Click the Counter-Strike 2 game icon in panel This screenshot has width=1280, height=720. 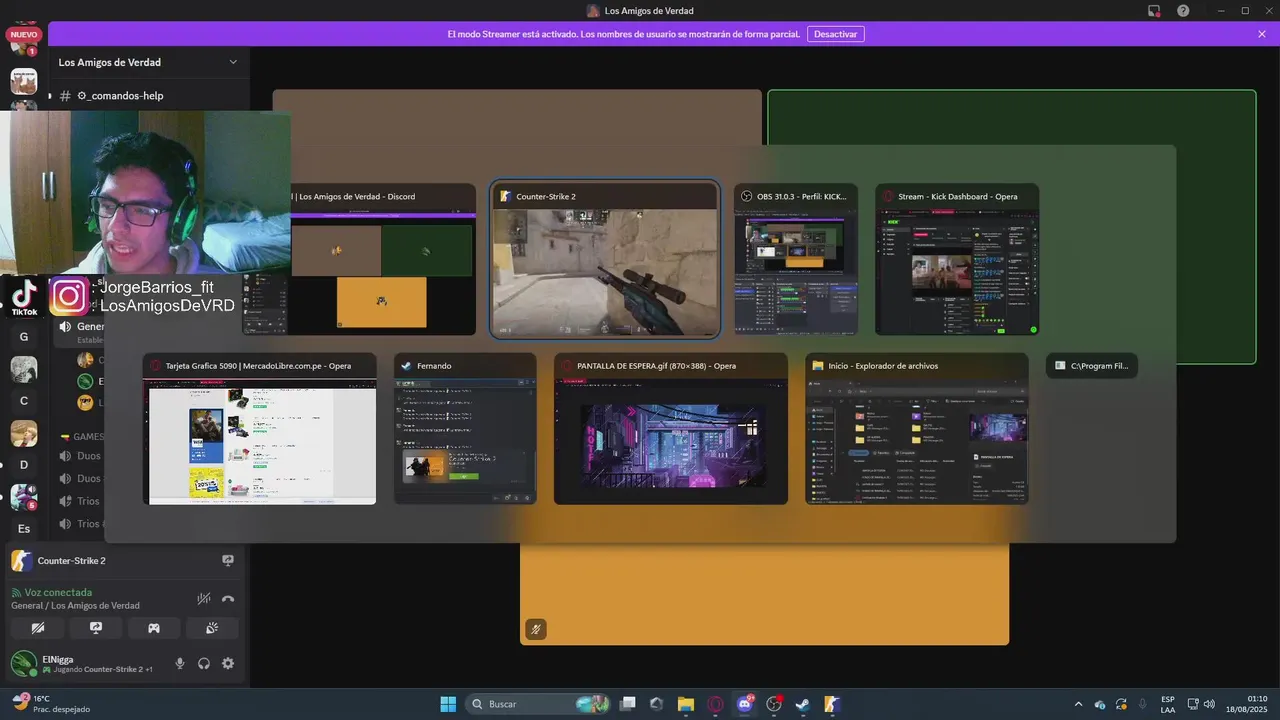(x=22, y=561)
